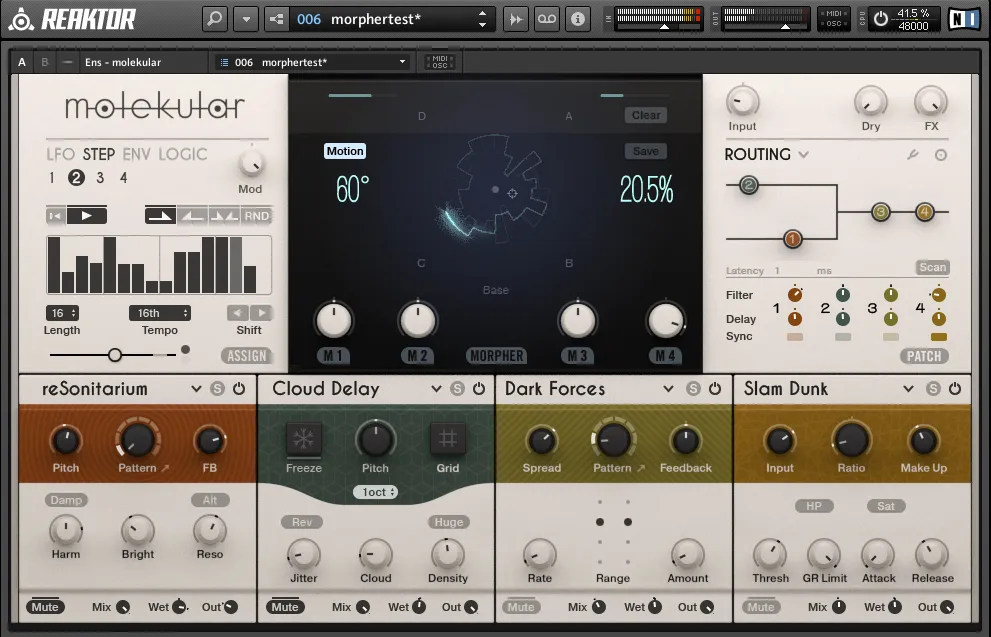Toggle the audio engine power button
Viewport: 991px width, 637px height.
pyautogui.click(x=880, y=19)
